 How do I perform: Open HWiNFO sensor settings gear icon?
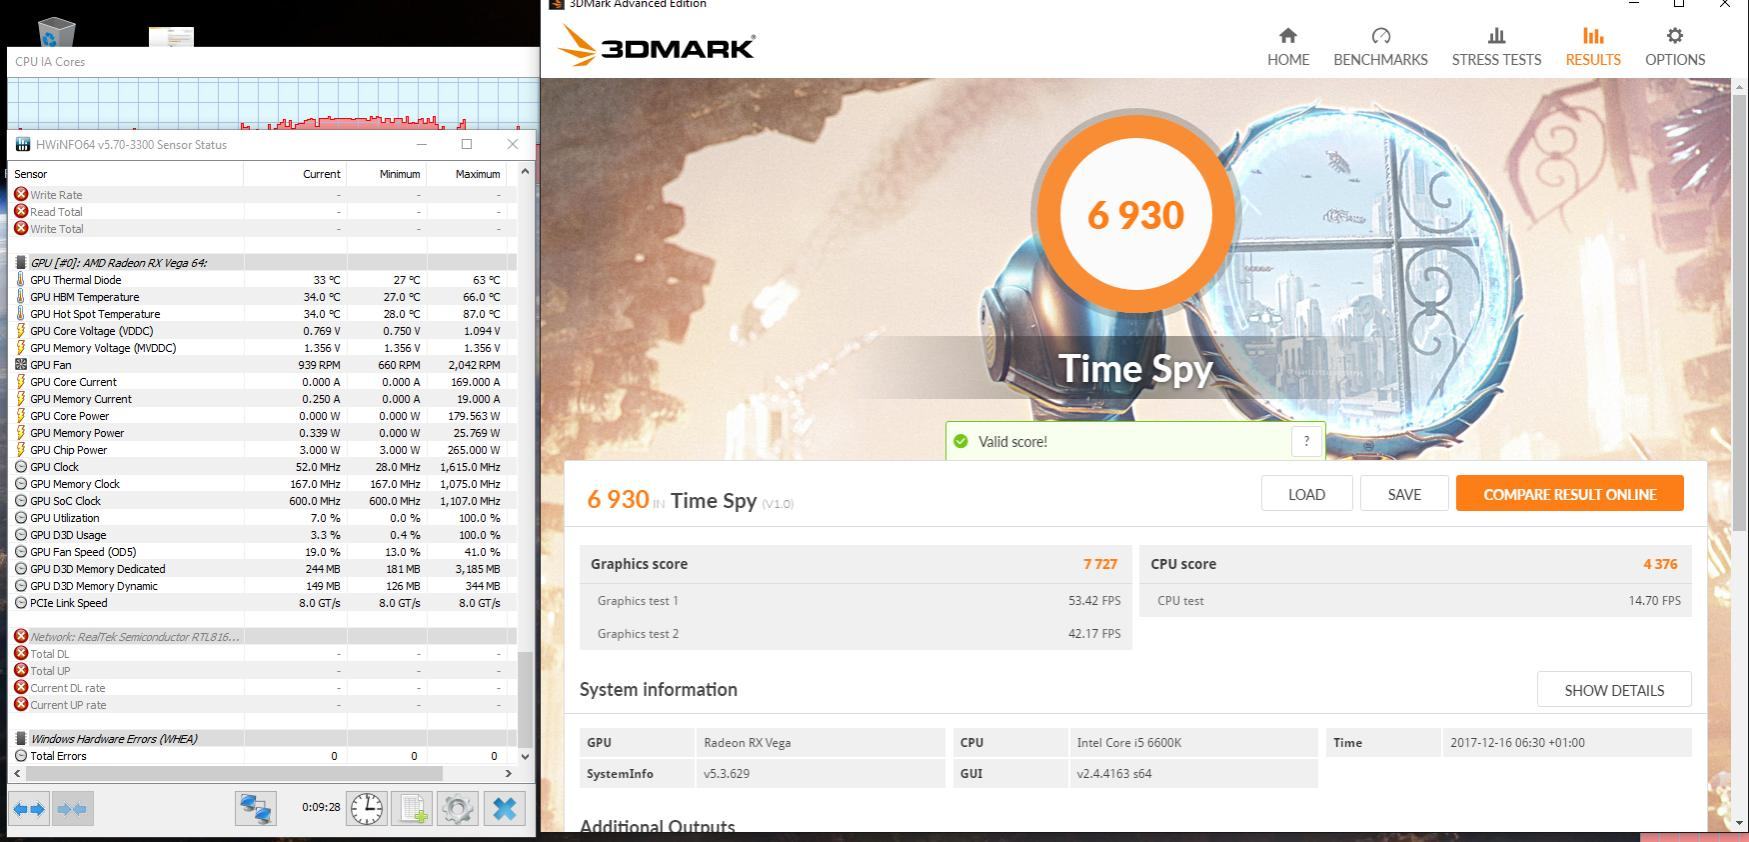click(458, 808)
